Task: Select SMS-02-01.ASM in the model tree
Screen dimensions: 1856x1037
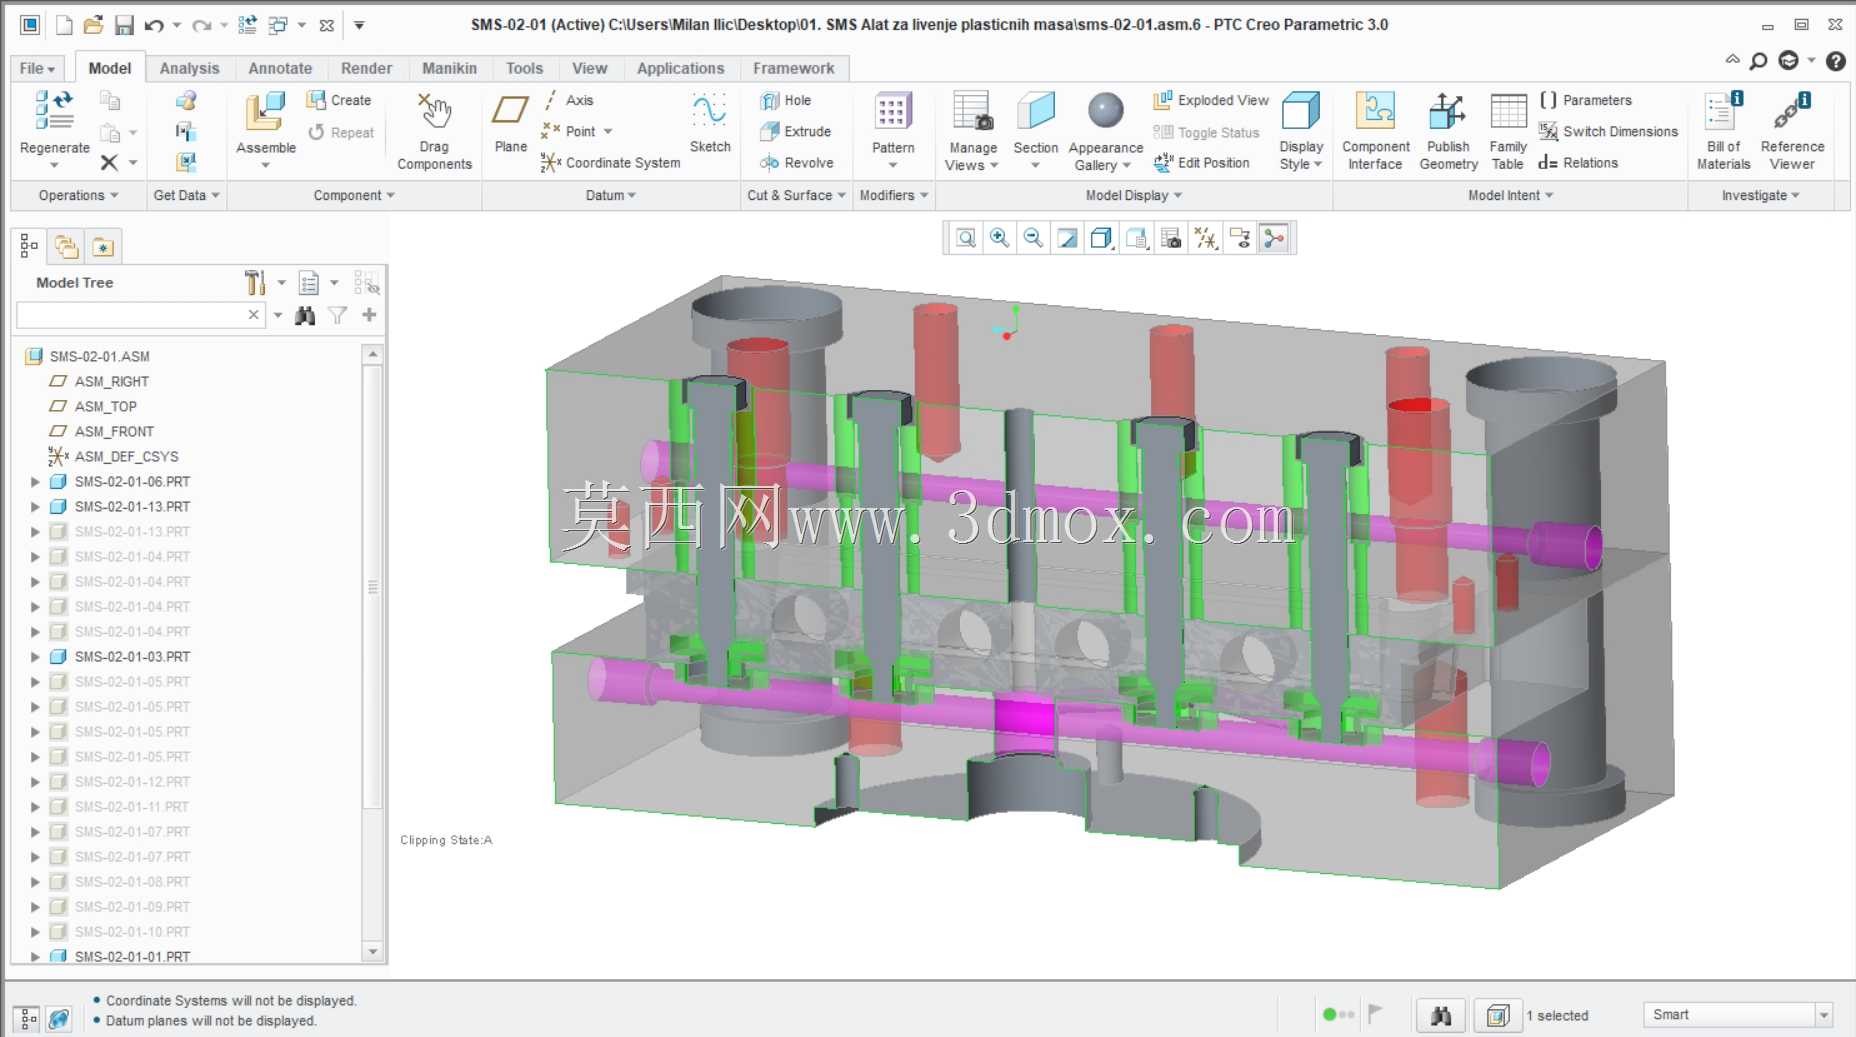Action: [x=99, y=356]
